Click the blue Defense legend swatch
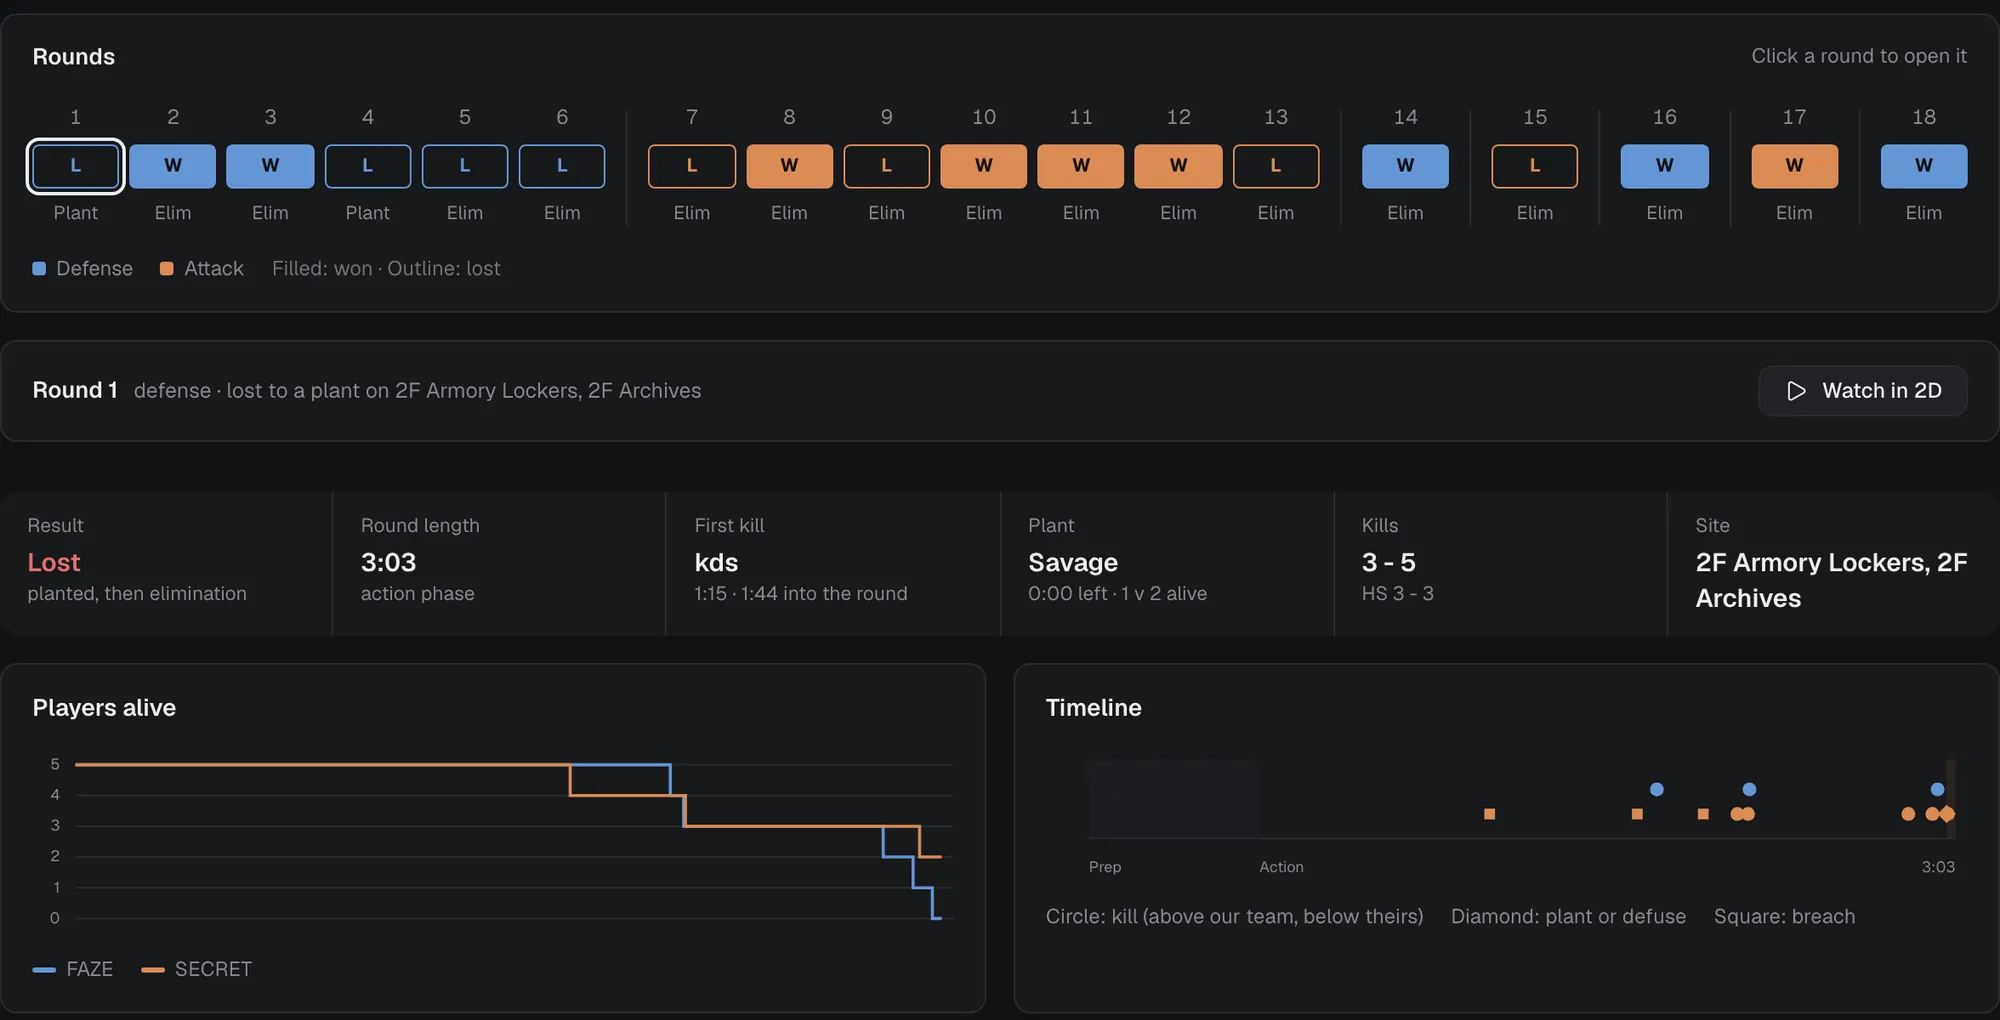The width and height of the screenshot is (2000, 1020). (x=39, y=268)
